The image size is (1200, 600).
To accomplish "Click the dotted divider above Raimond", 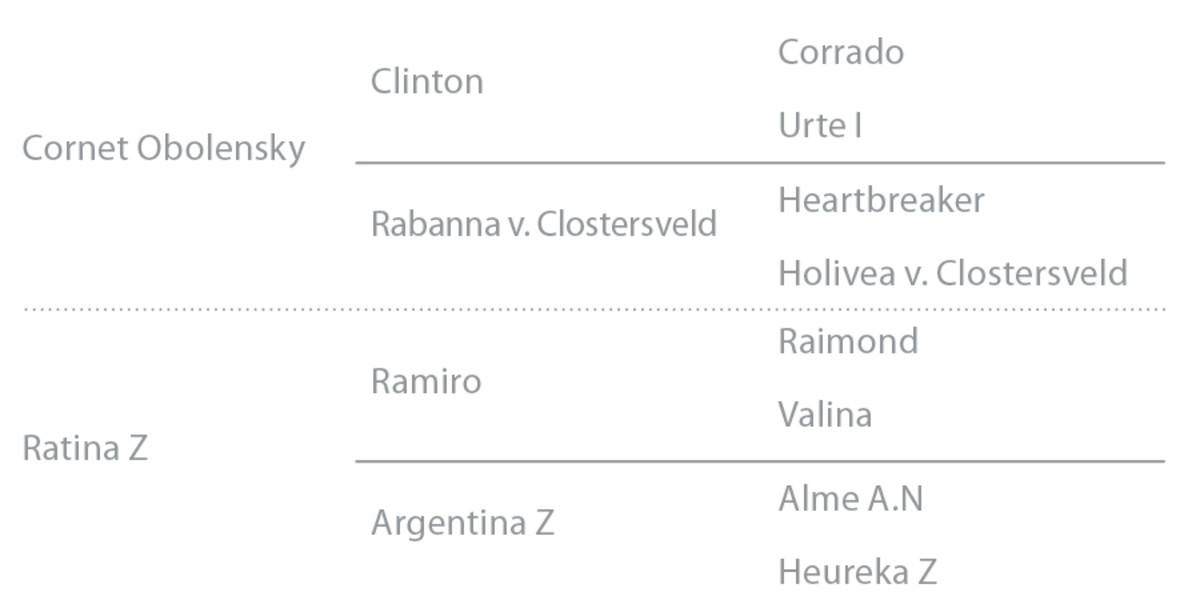I will tap(594, 310).
